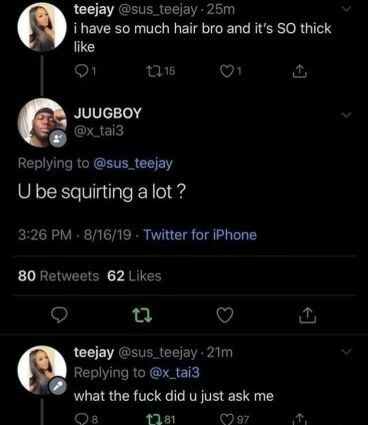The image size is (368, 425).
Task: Open the @sus_teejay mention link
Action: click(x=133, y=164)
